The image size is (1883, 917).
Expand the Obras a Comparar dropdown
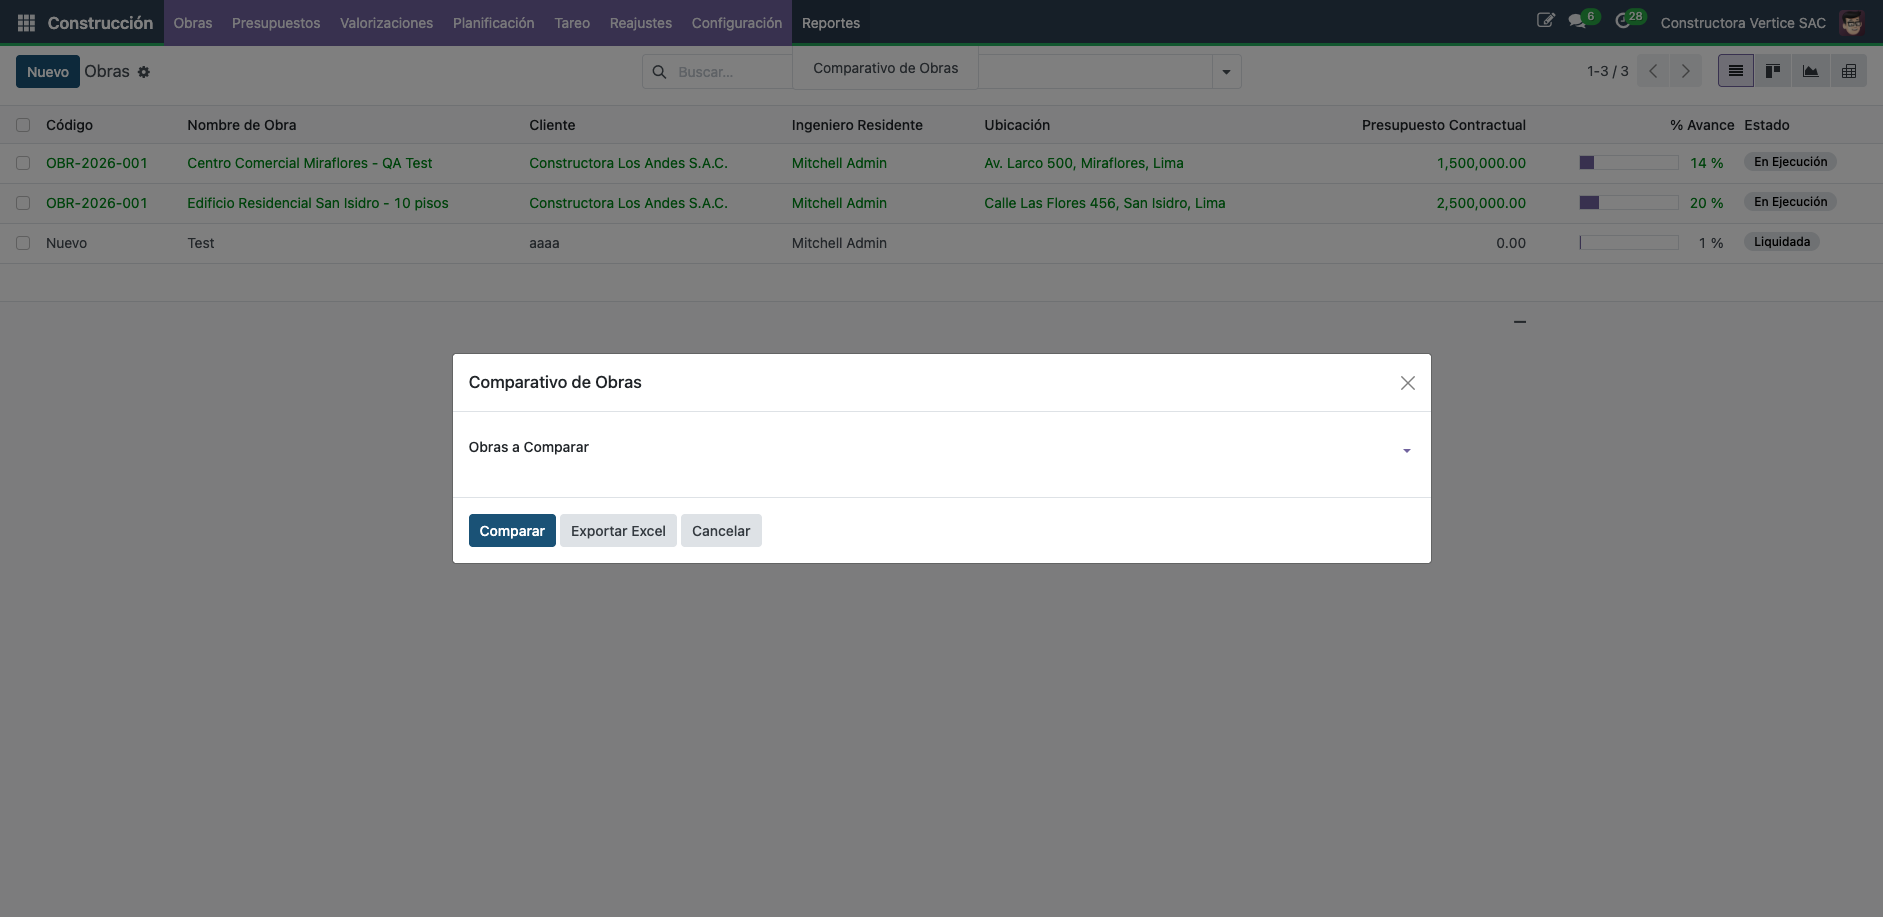1406,451
